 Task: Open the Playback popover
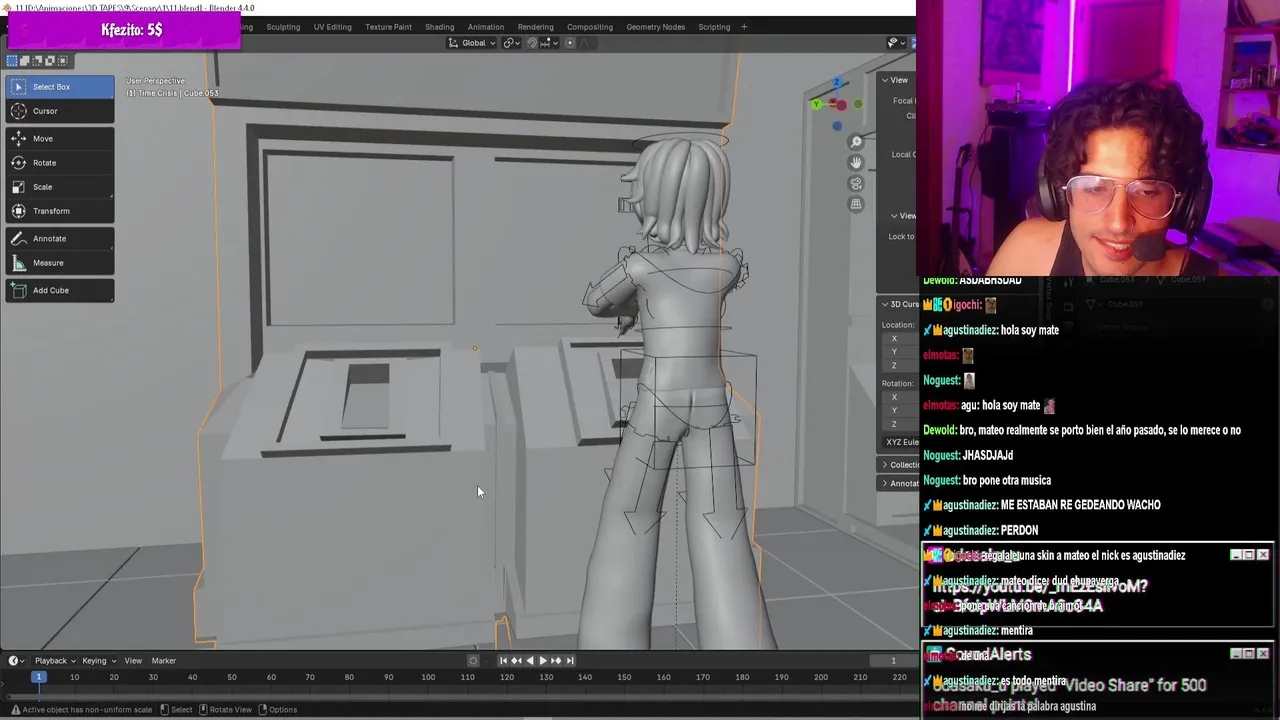click(x=54, y=661)
